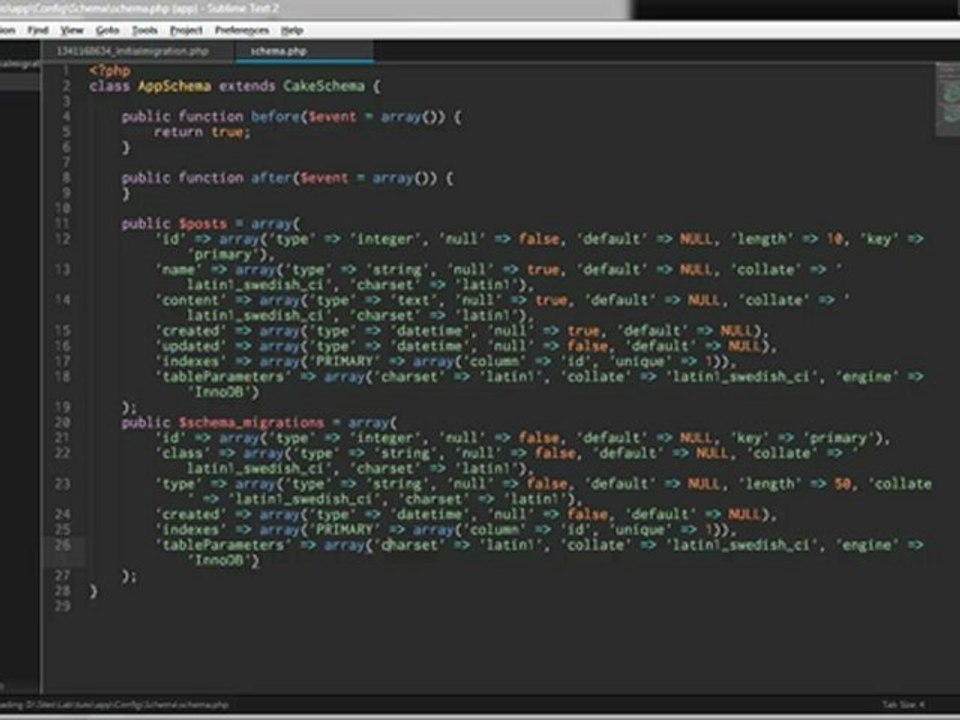Click 'indexes' key on line 25
This screenshot has width=960, height=720.
click(x=190, y=530)
